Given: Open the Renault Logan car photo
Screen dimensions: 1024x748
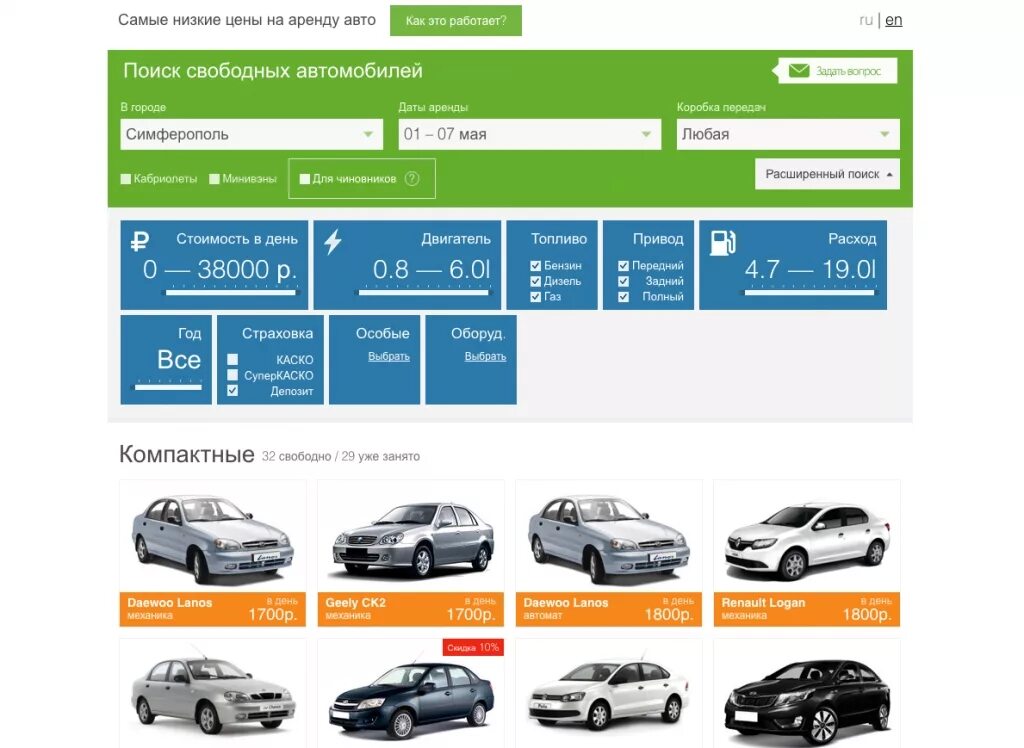Looking at the screenshot, I should pyautogui.click(x=807, y=537).
